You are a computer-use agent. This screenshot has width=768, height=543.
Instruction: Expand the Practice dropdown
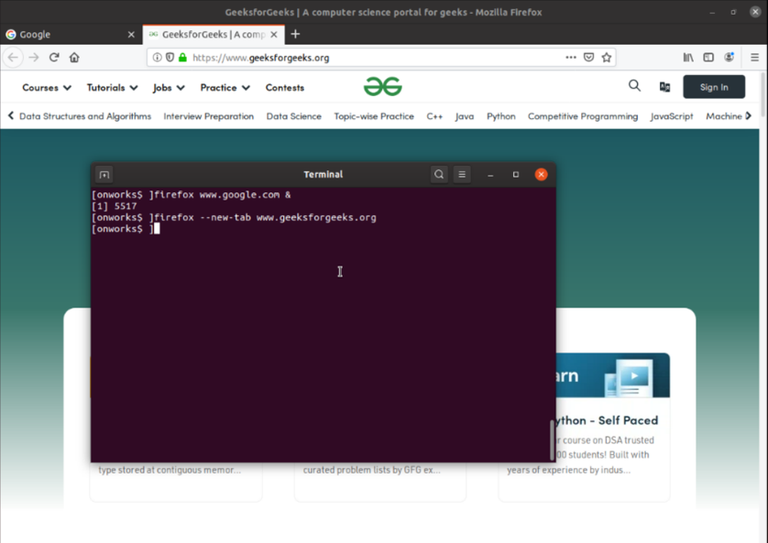tap(225, 88)
